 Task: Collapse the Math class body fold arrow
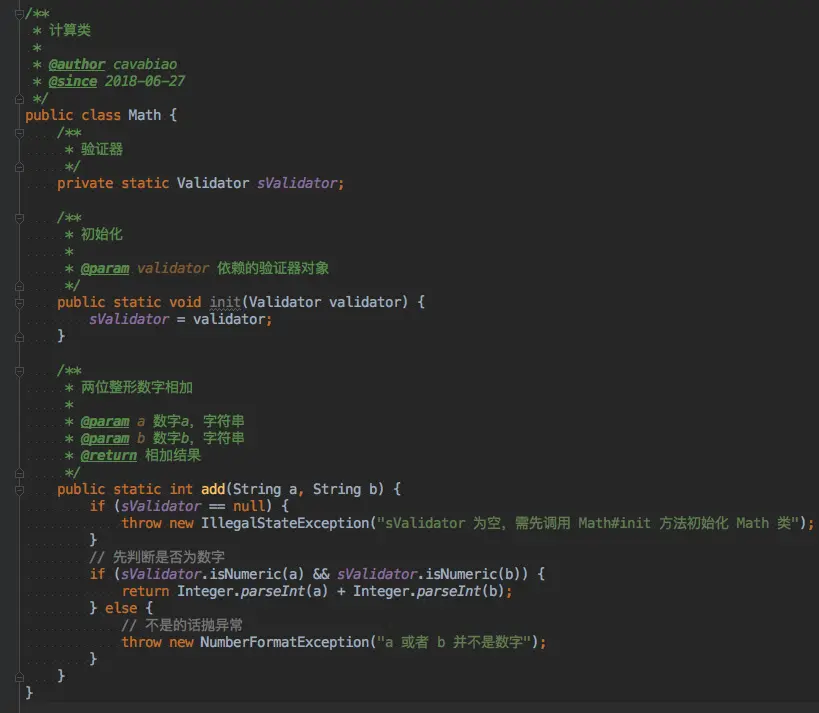[x=18, y=114]
